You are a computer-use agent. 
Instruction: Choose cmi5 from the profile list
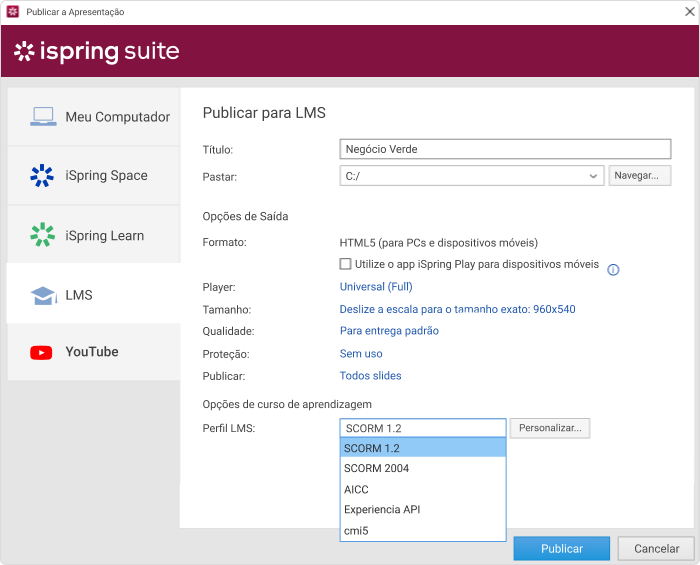423,530
